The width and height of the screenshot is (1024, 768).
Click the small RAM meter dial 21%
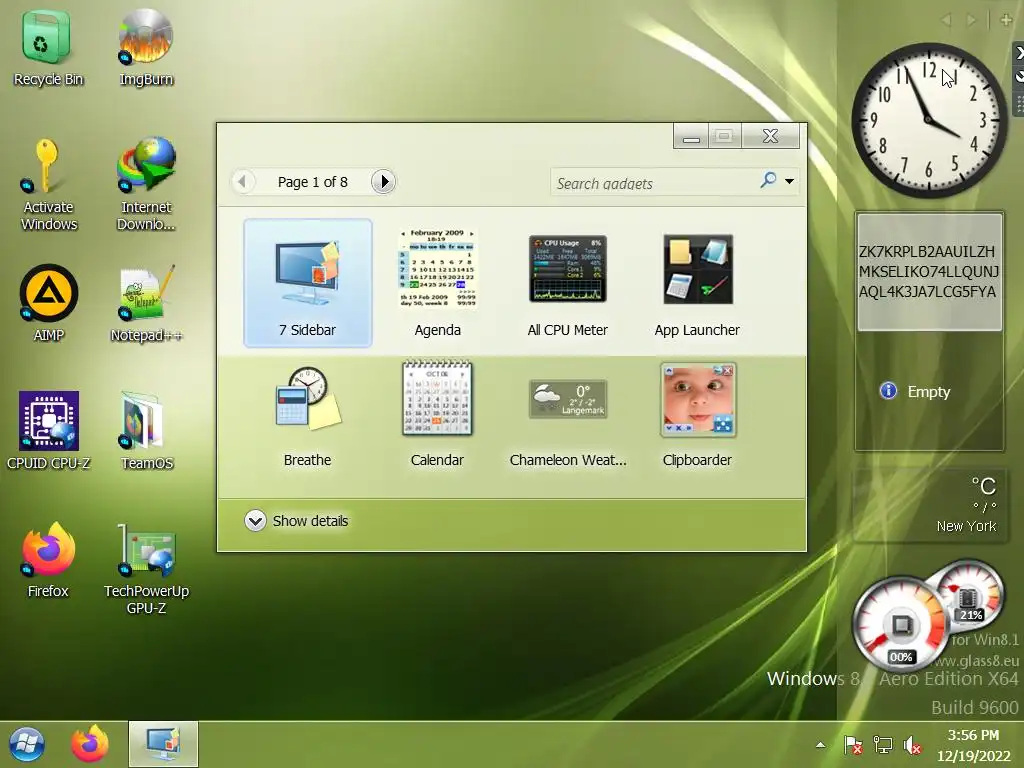[x=969, y=594]
